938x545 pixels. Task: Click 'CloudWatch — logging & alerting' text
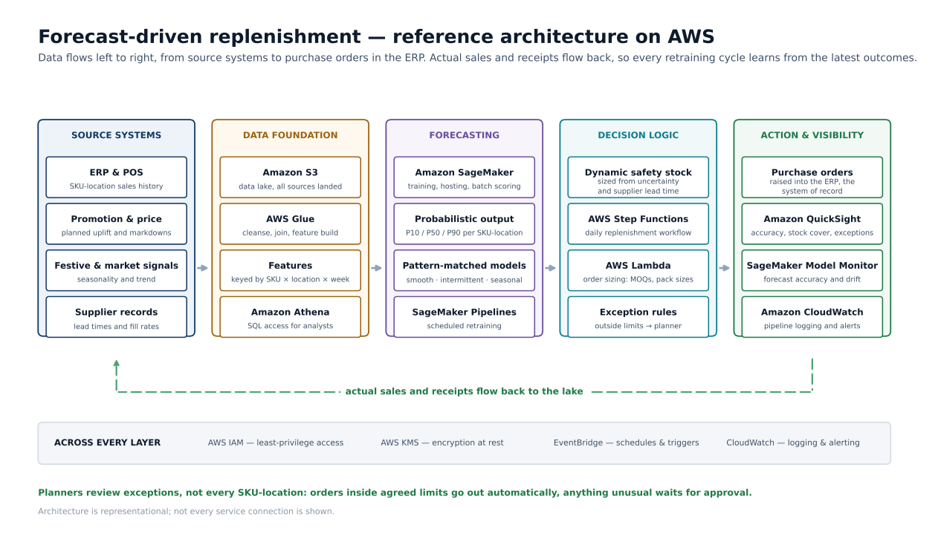pos(793,443)
